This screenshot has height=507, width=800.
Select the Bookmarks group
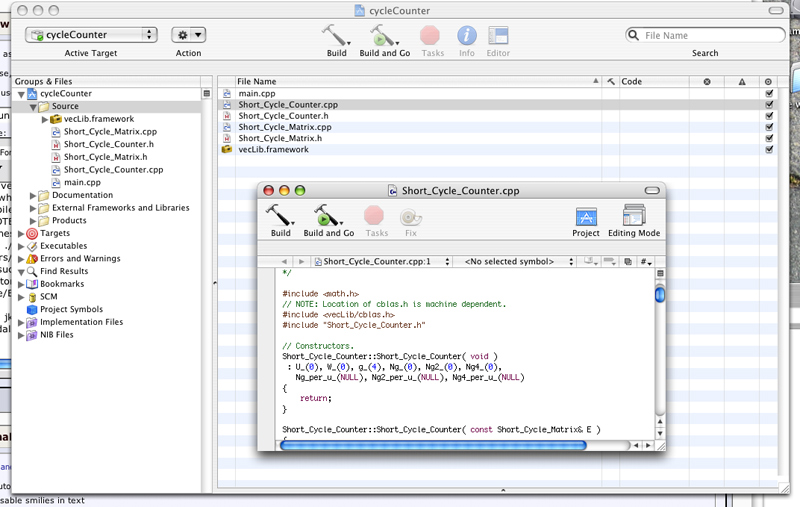click(62, 284)
